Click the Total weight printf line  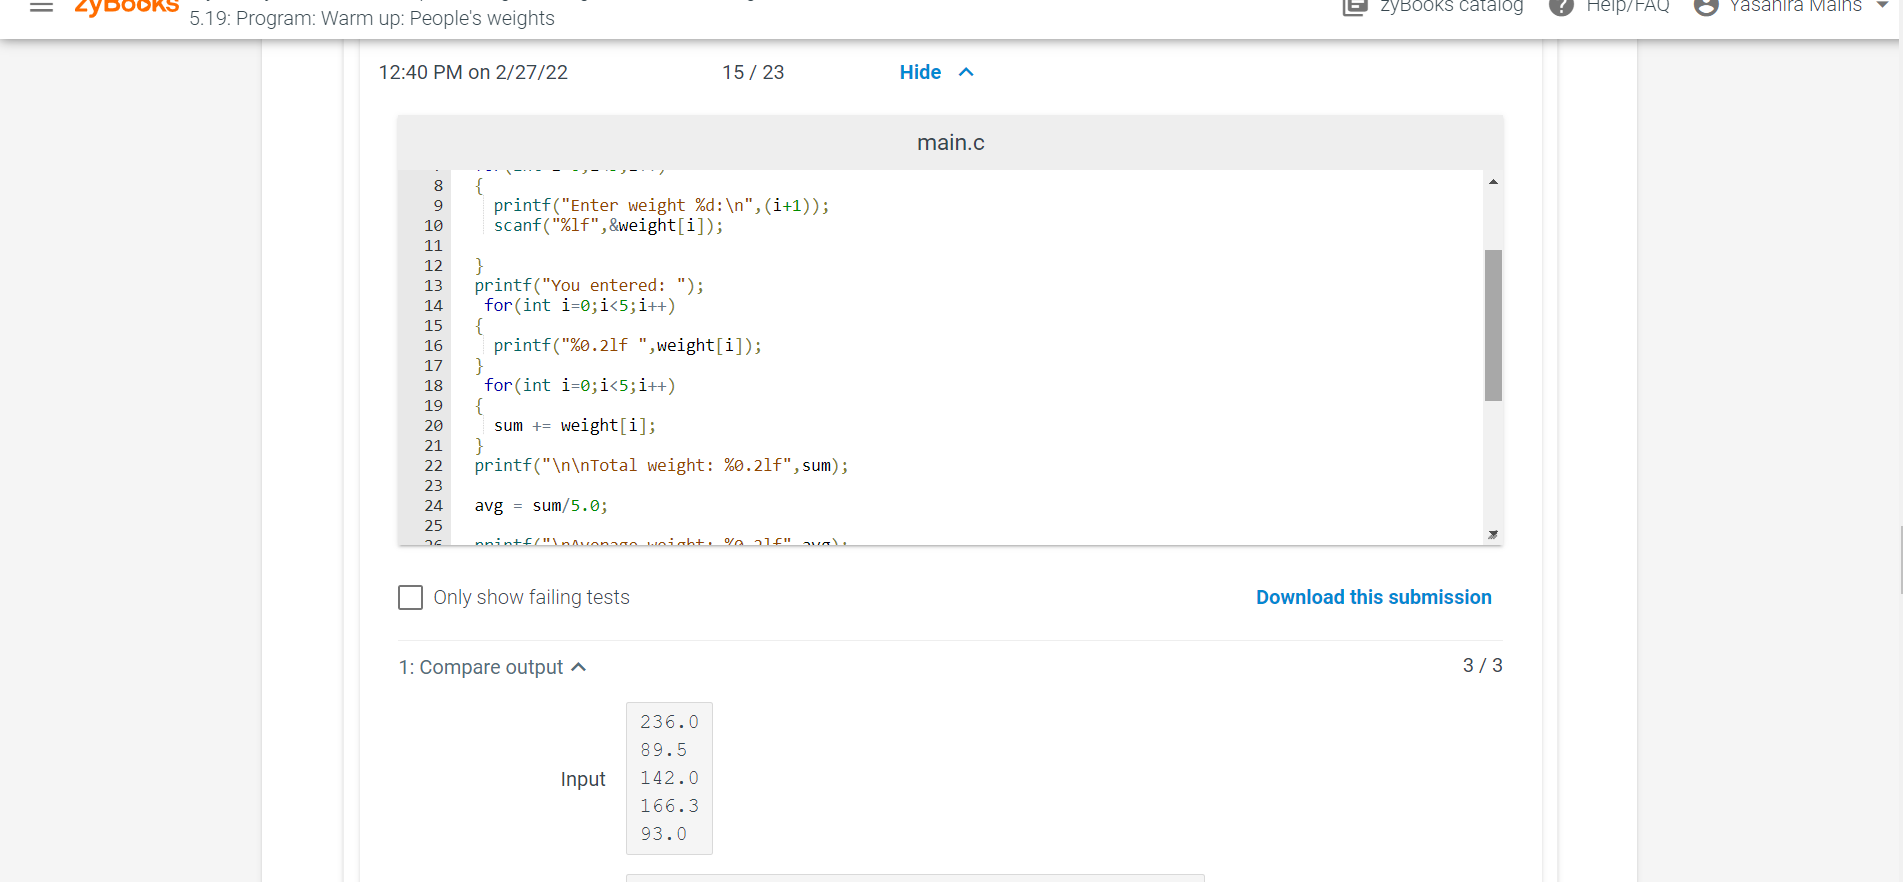coord(661,466)
